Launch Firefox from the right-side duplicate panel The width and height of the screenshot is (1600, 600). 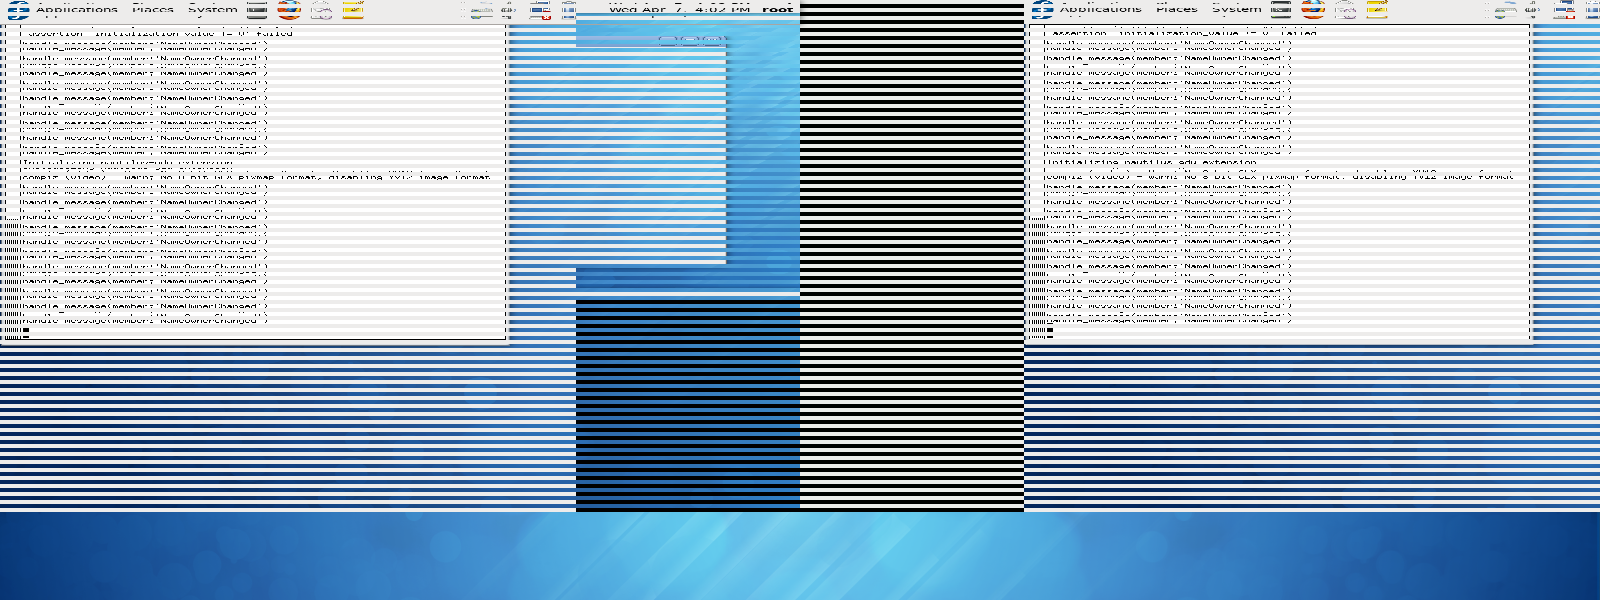pyautogui.click(x=1313, y=10)
